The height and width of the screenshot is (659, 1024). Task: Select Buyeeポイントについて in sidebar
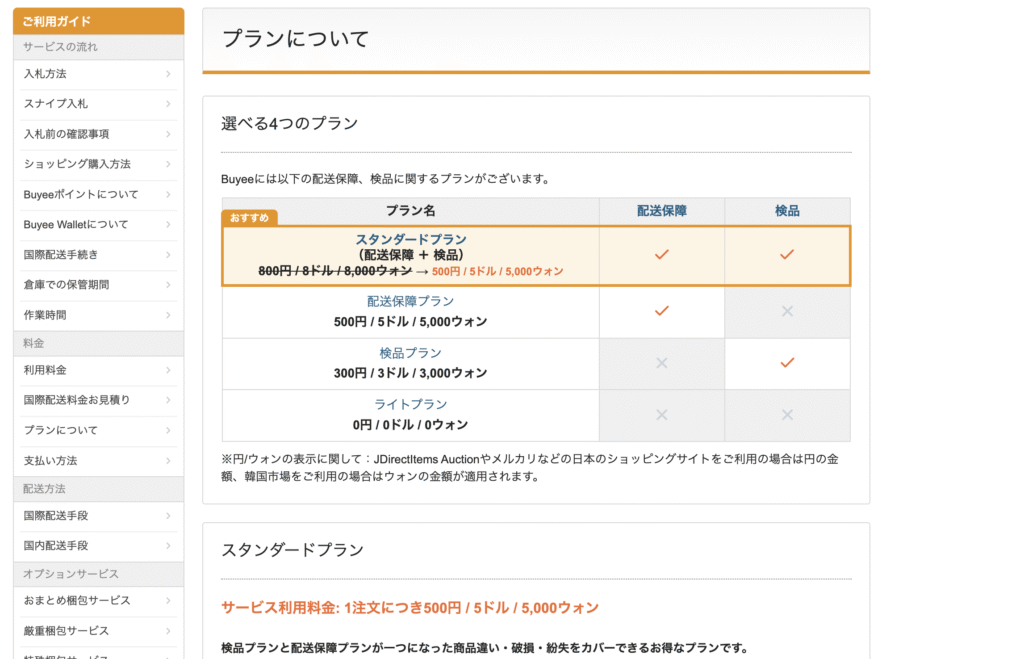tap(81, 194)
